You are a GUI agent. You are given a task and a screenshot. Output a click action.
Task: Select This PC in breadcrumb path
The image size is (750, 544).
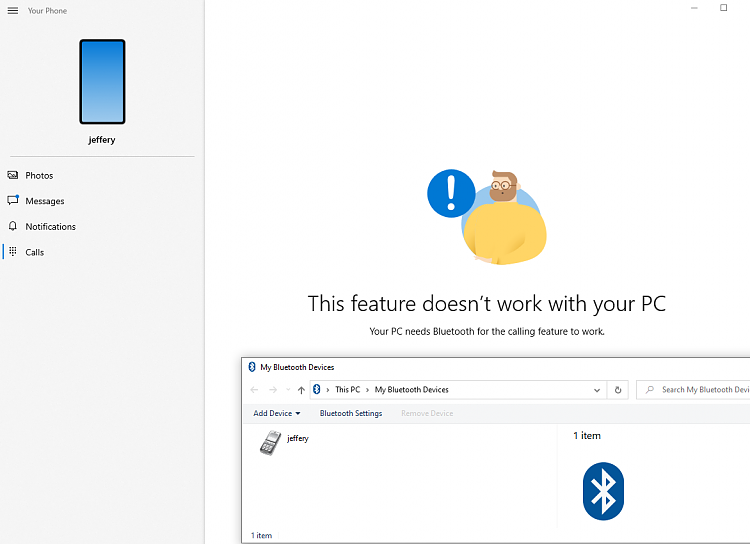point(348,389)
